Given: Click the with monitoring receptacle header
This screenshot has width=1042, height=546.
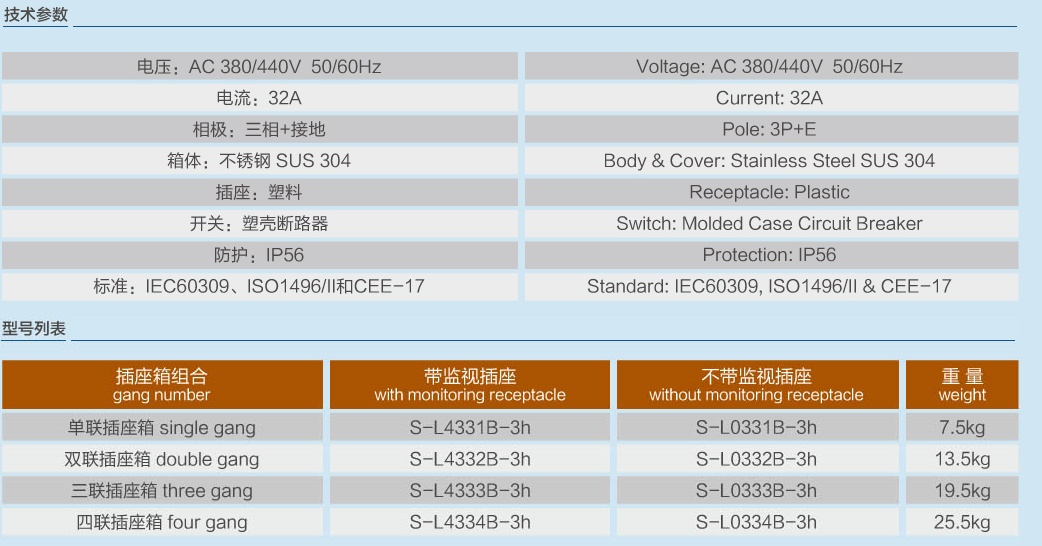Looking at the screenshot, I should coord(470,385).
